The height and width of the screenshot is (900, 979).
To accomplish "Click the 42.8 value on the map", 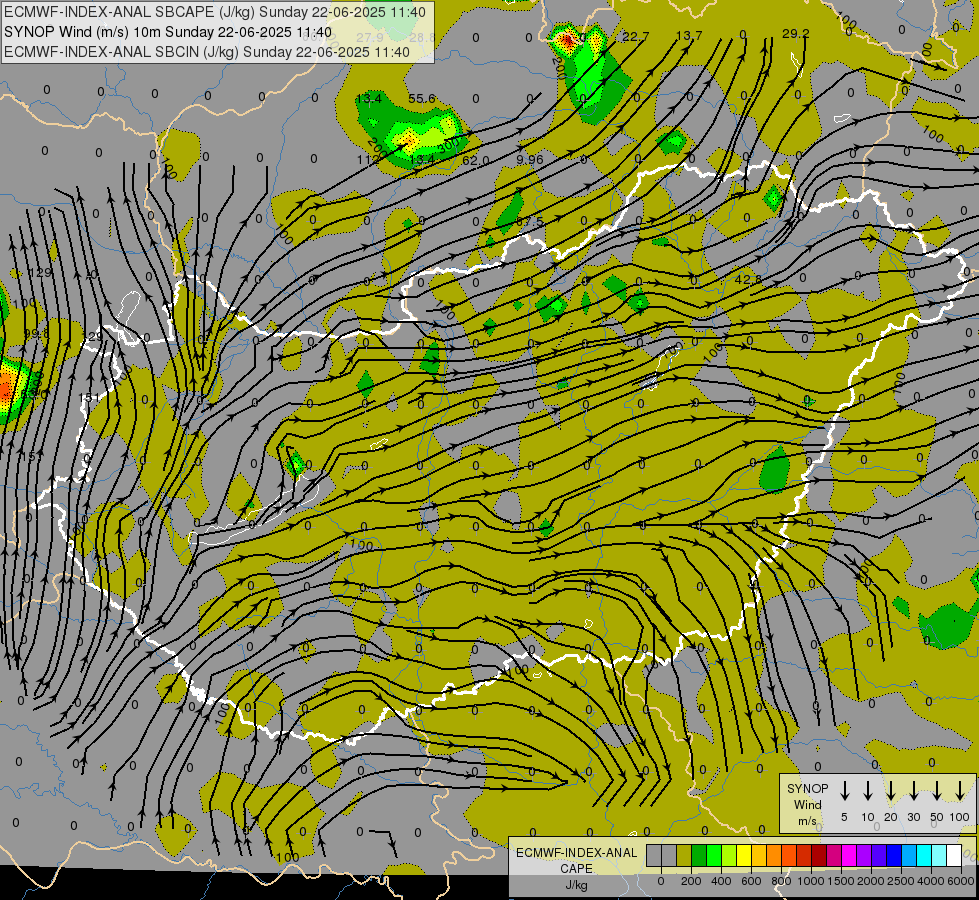I will pos(748,279).
